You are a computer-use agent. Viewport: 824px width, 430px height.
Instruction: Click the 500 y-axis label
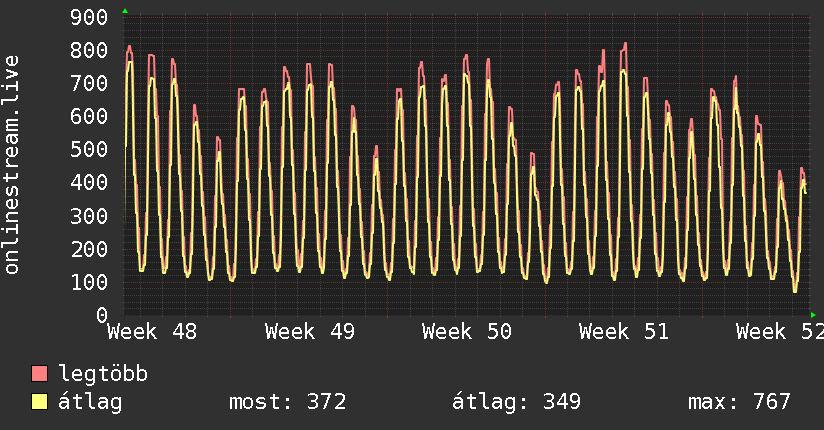(89, 149)
